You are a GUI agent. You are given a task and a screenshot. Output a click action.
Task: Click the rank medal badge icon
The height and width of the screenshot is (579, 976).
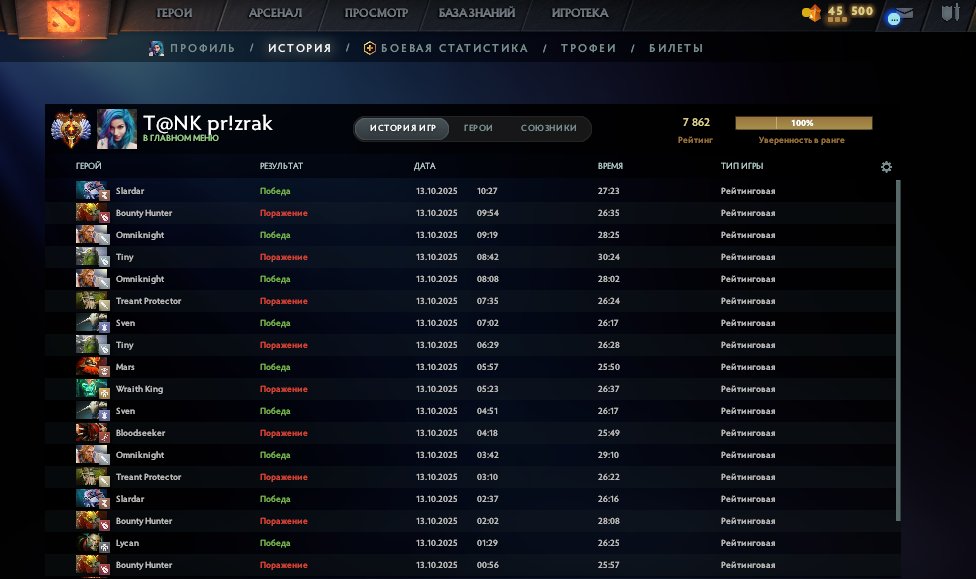click(x=71, y=128)
